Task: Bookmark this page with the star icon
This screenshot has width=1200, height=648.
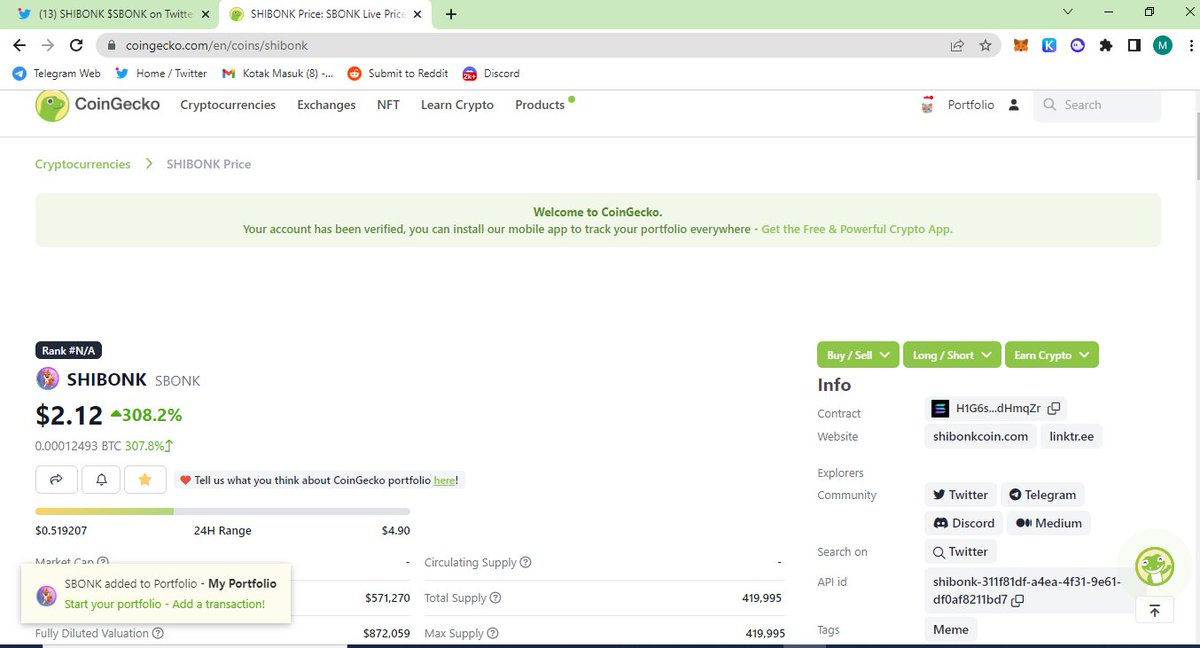Action: (x=985, y=45)
